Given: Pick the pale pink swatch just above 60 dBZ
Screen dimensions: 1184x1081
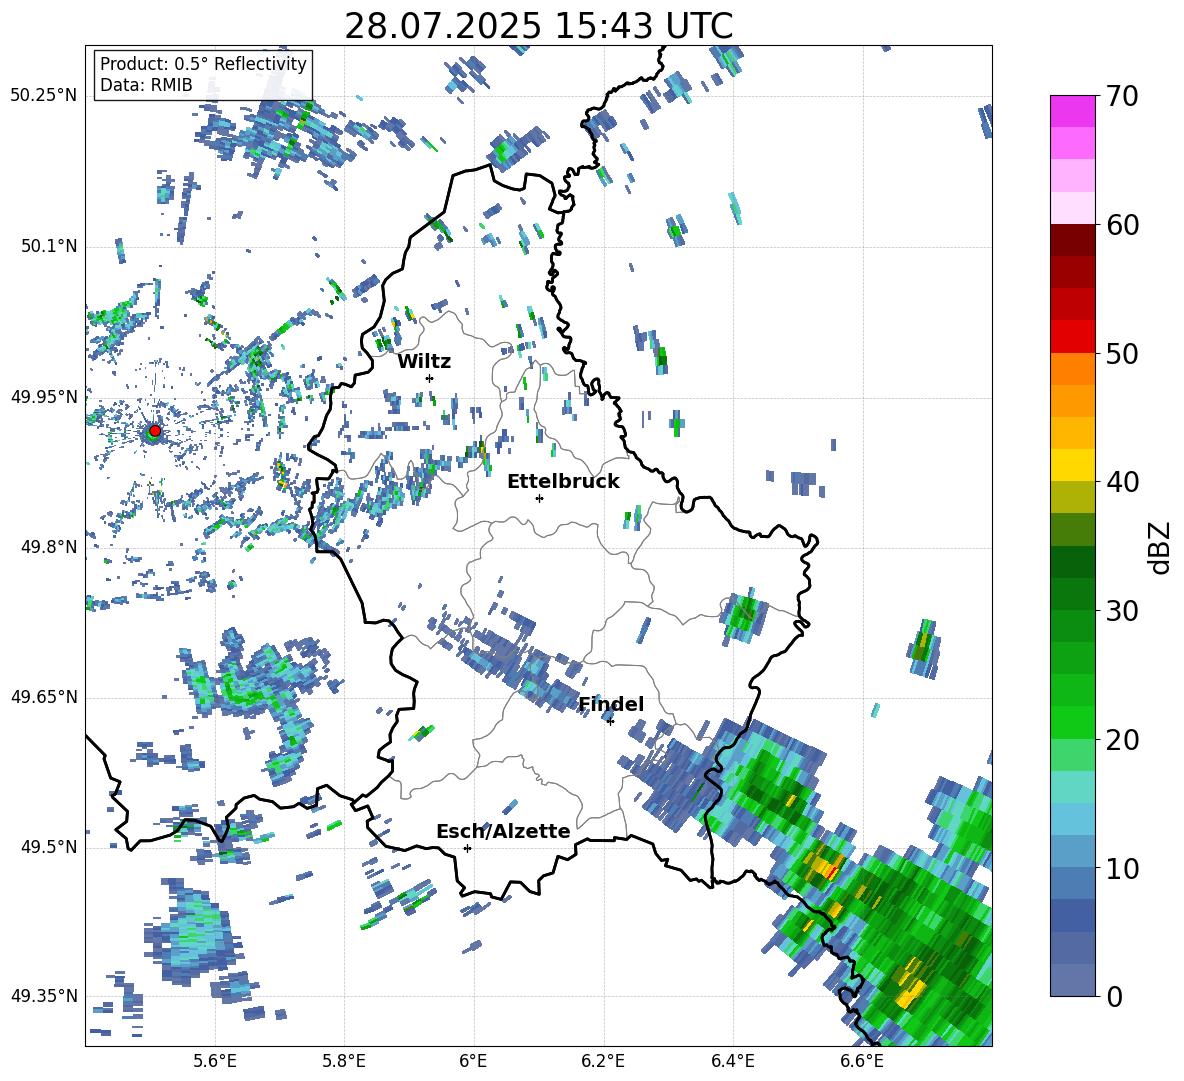Looking at the screenshot, I should point(1072,208).
